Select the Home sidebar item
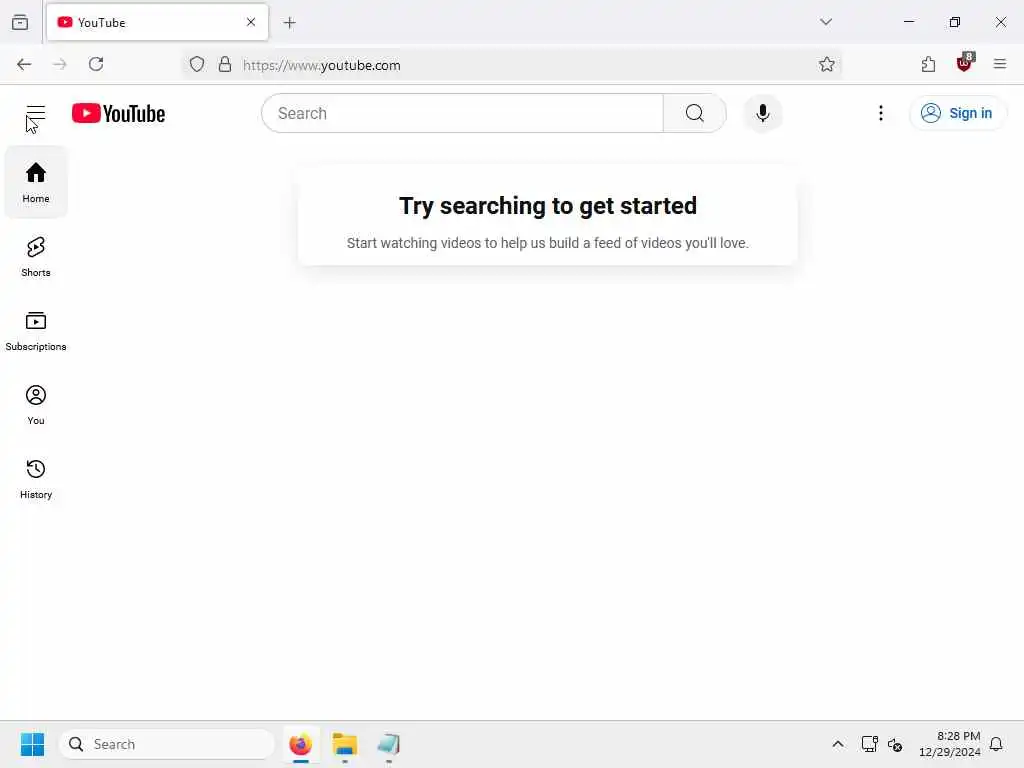 [x=36, y=182]
